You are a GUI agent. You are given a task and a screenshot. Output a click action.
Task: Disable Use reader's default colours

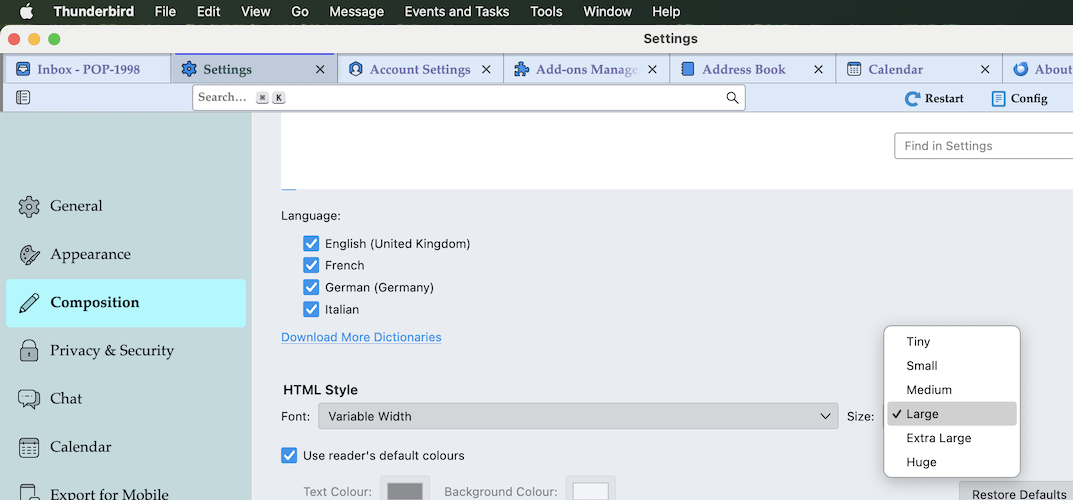tap(289, 456)
